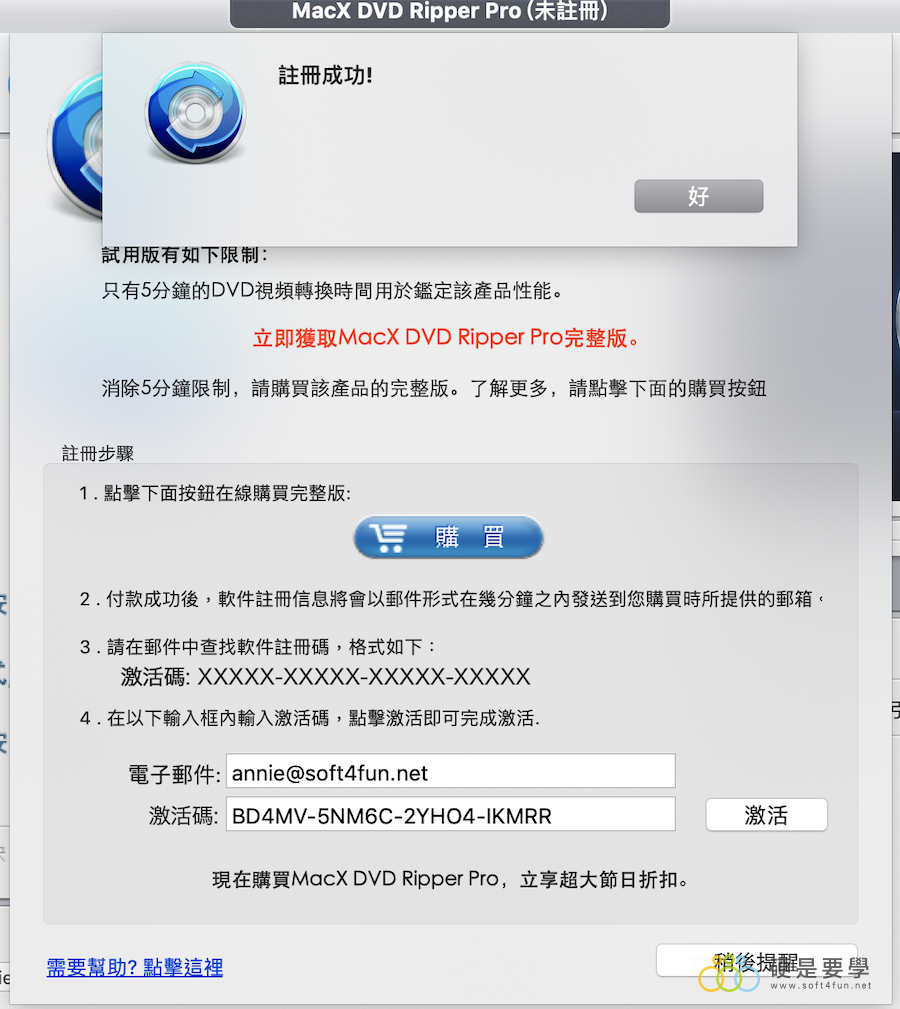Click the 好 button in success dialog
This screenshot has height=1009, width=900.
pos(699,196)
